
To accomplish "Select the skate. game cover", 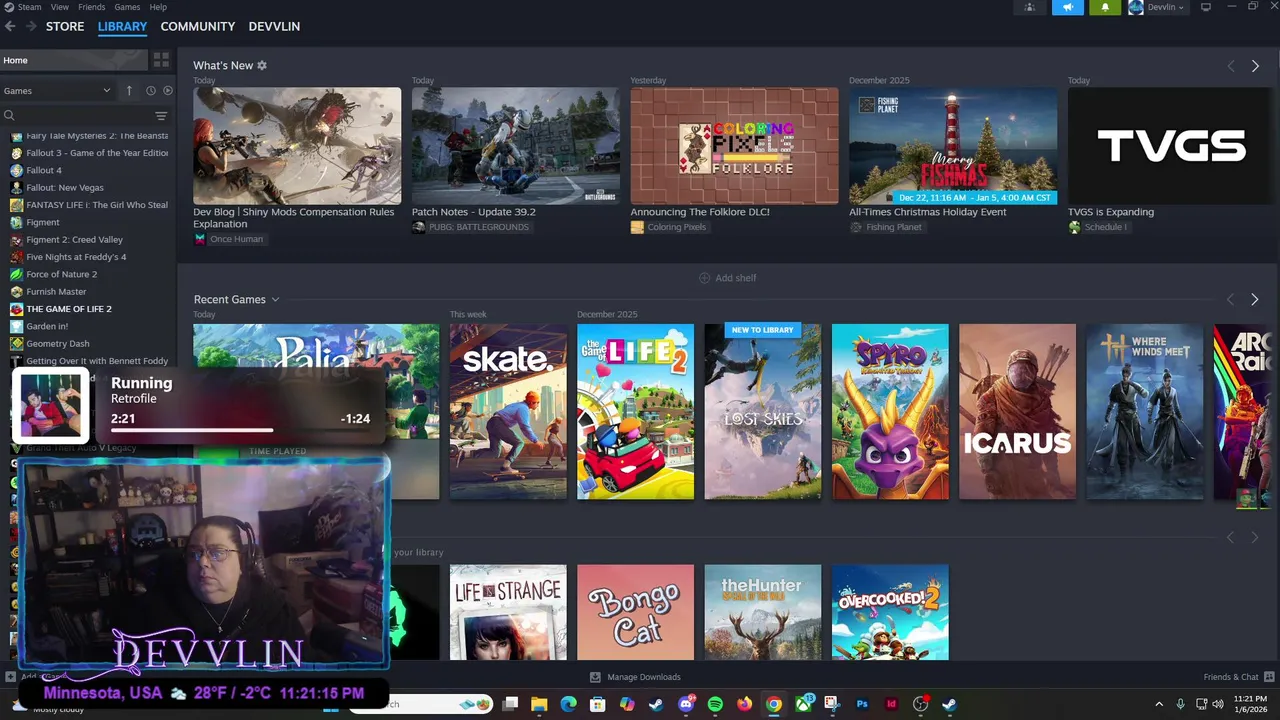I will [508, 411].
